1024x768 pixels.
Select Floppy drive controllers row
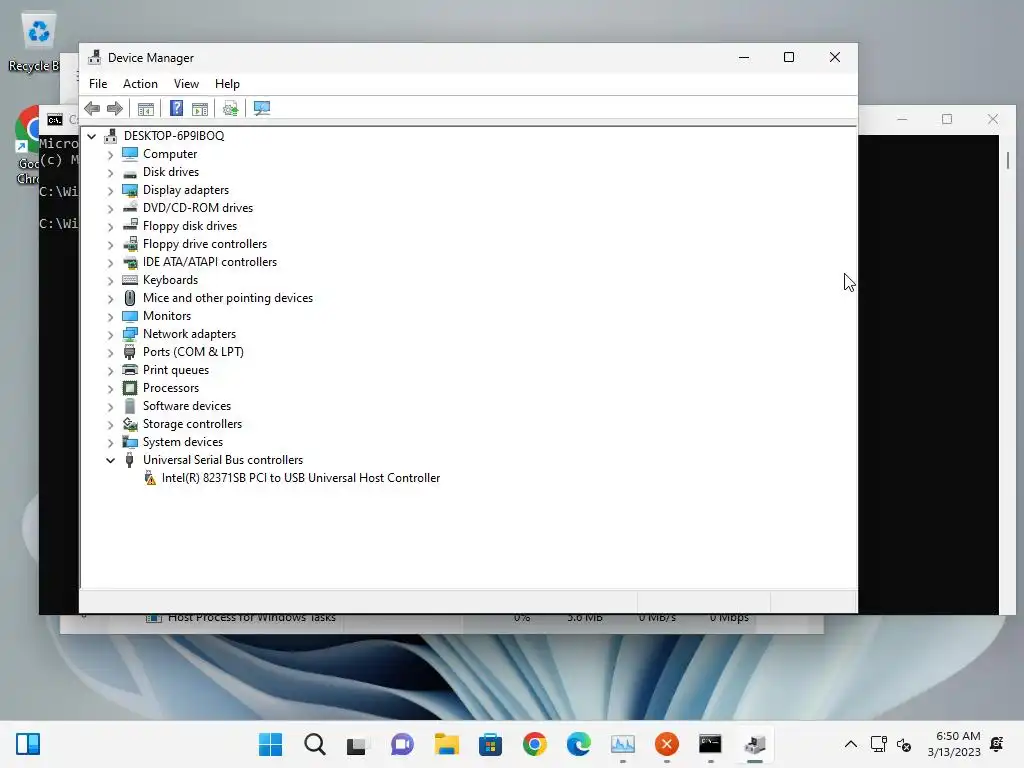pos(205,244)
